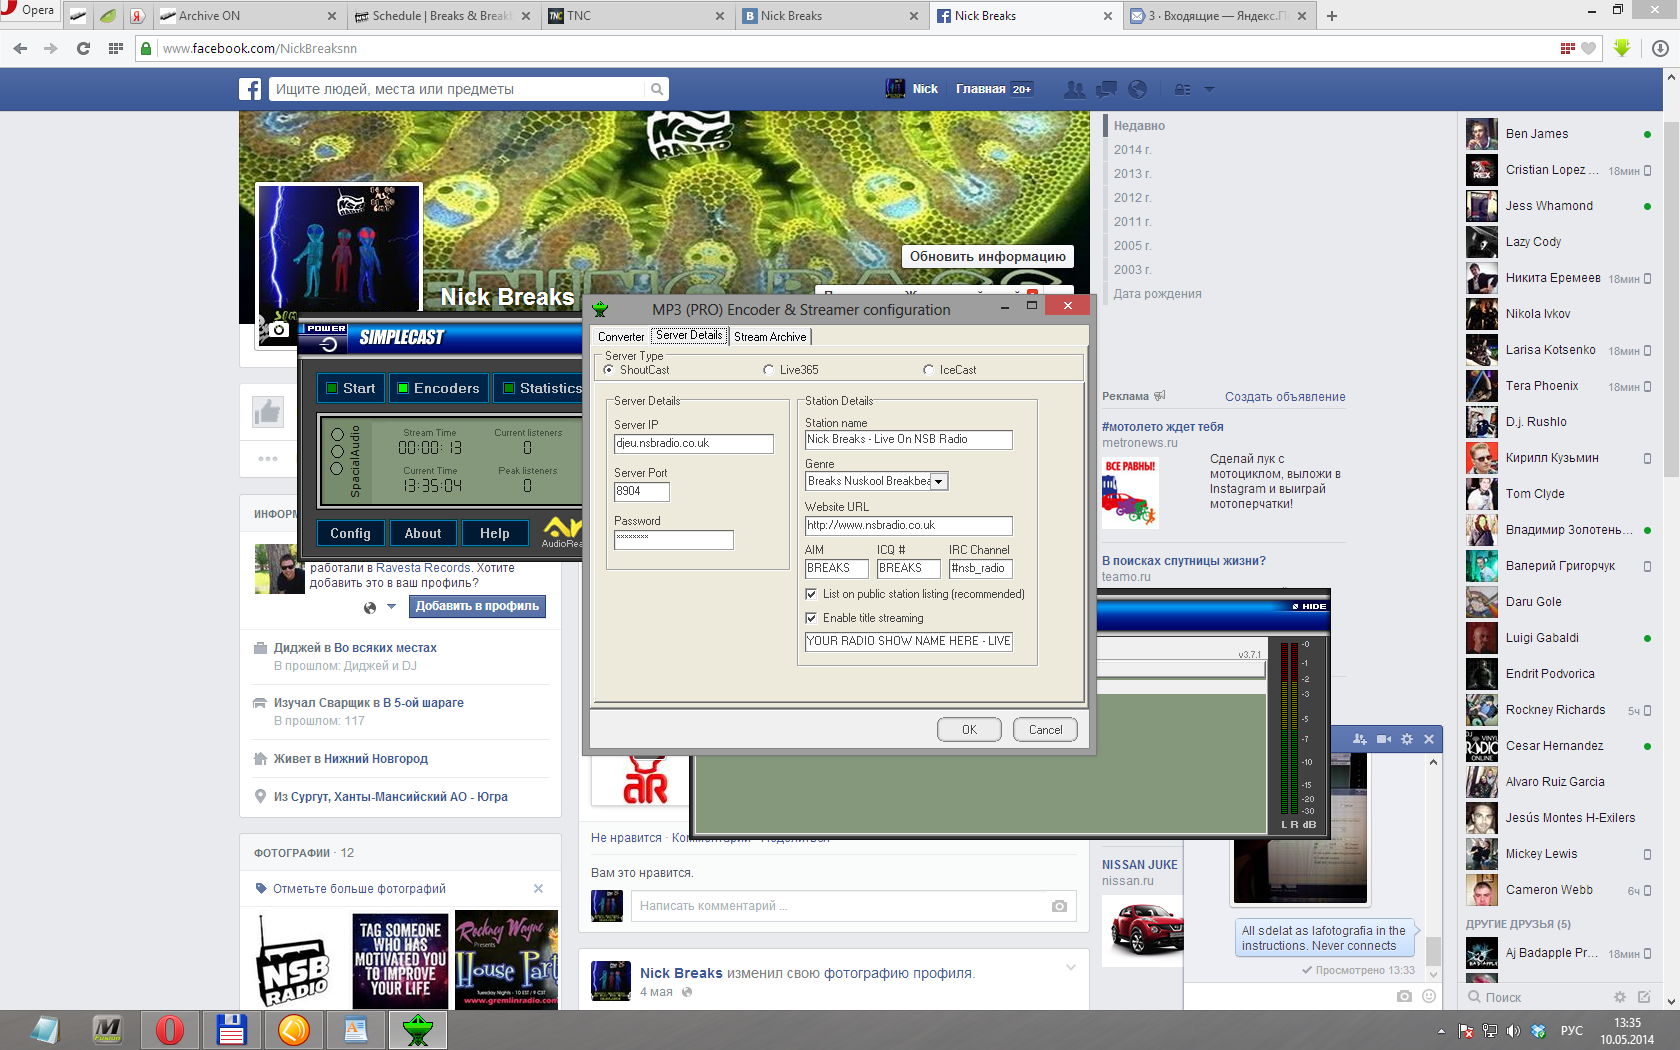Select the IceCast radio button
Viewport: 1680px width, 1050px height.
(x=928, y=370)
